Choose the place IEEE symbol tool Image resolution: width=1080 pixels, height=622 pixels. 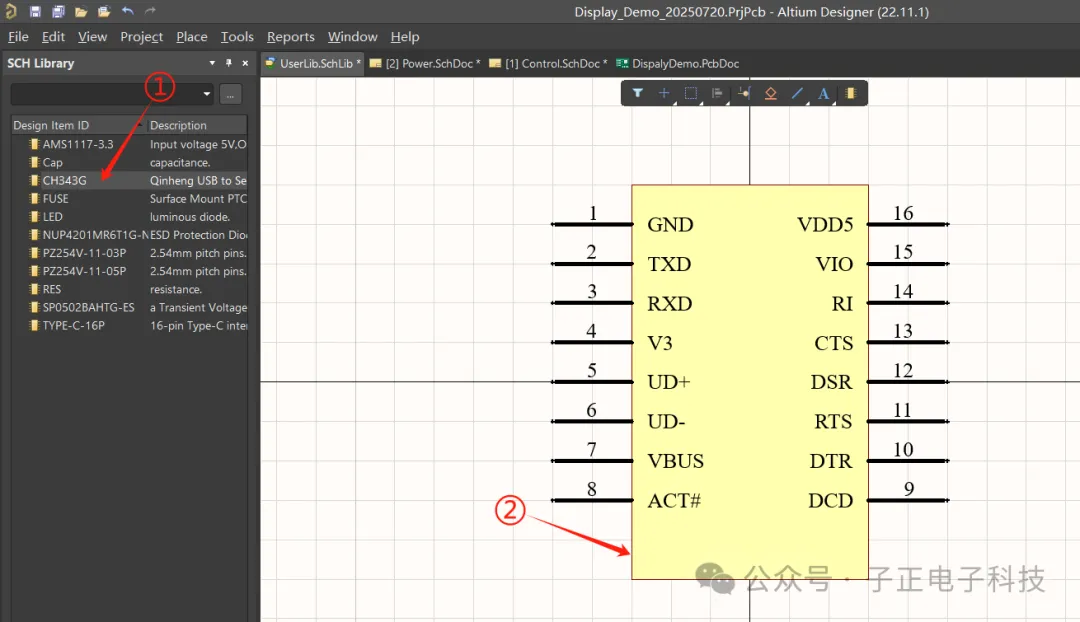pos(771,93)
